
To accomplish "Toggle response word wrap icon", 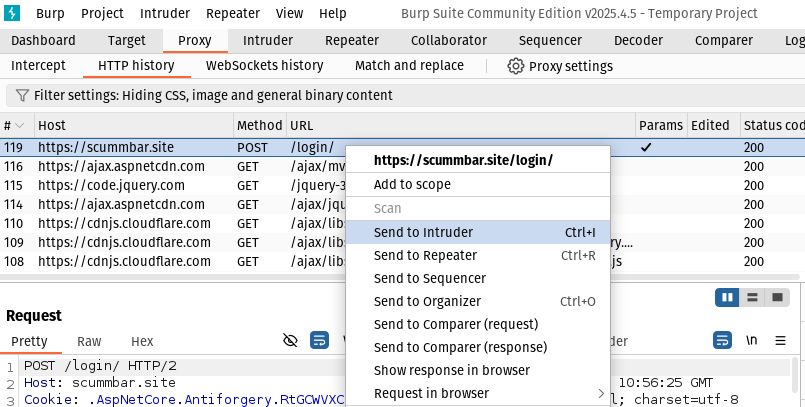I will [x=722, y=340].
